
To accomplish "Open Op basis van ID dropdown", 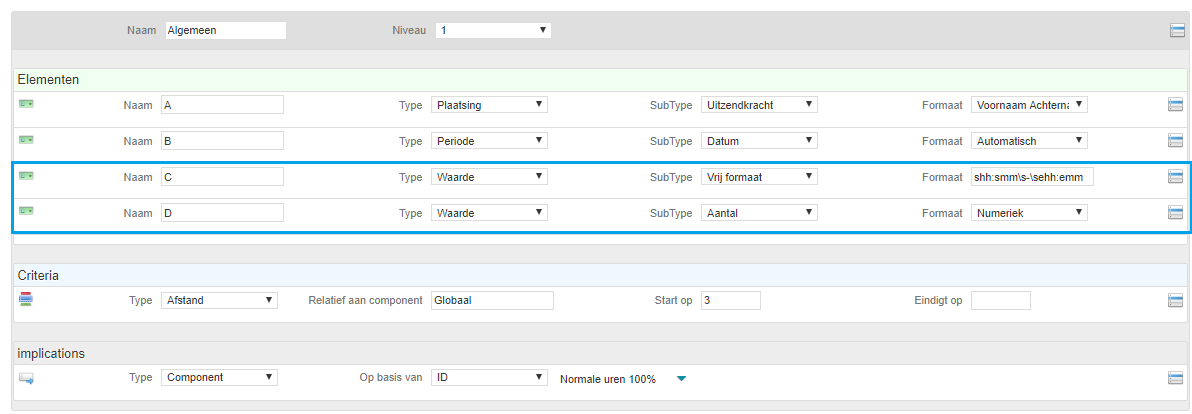I will 489,378.
